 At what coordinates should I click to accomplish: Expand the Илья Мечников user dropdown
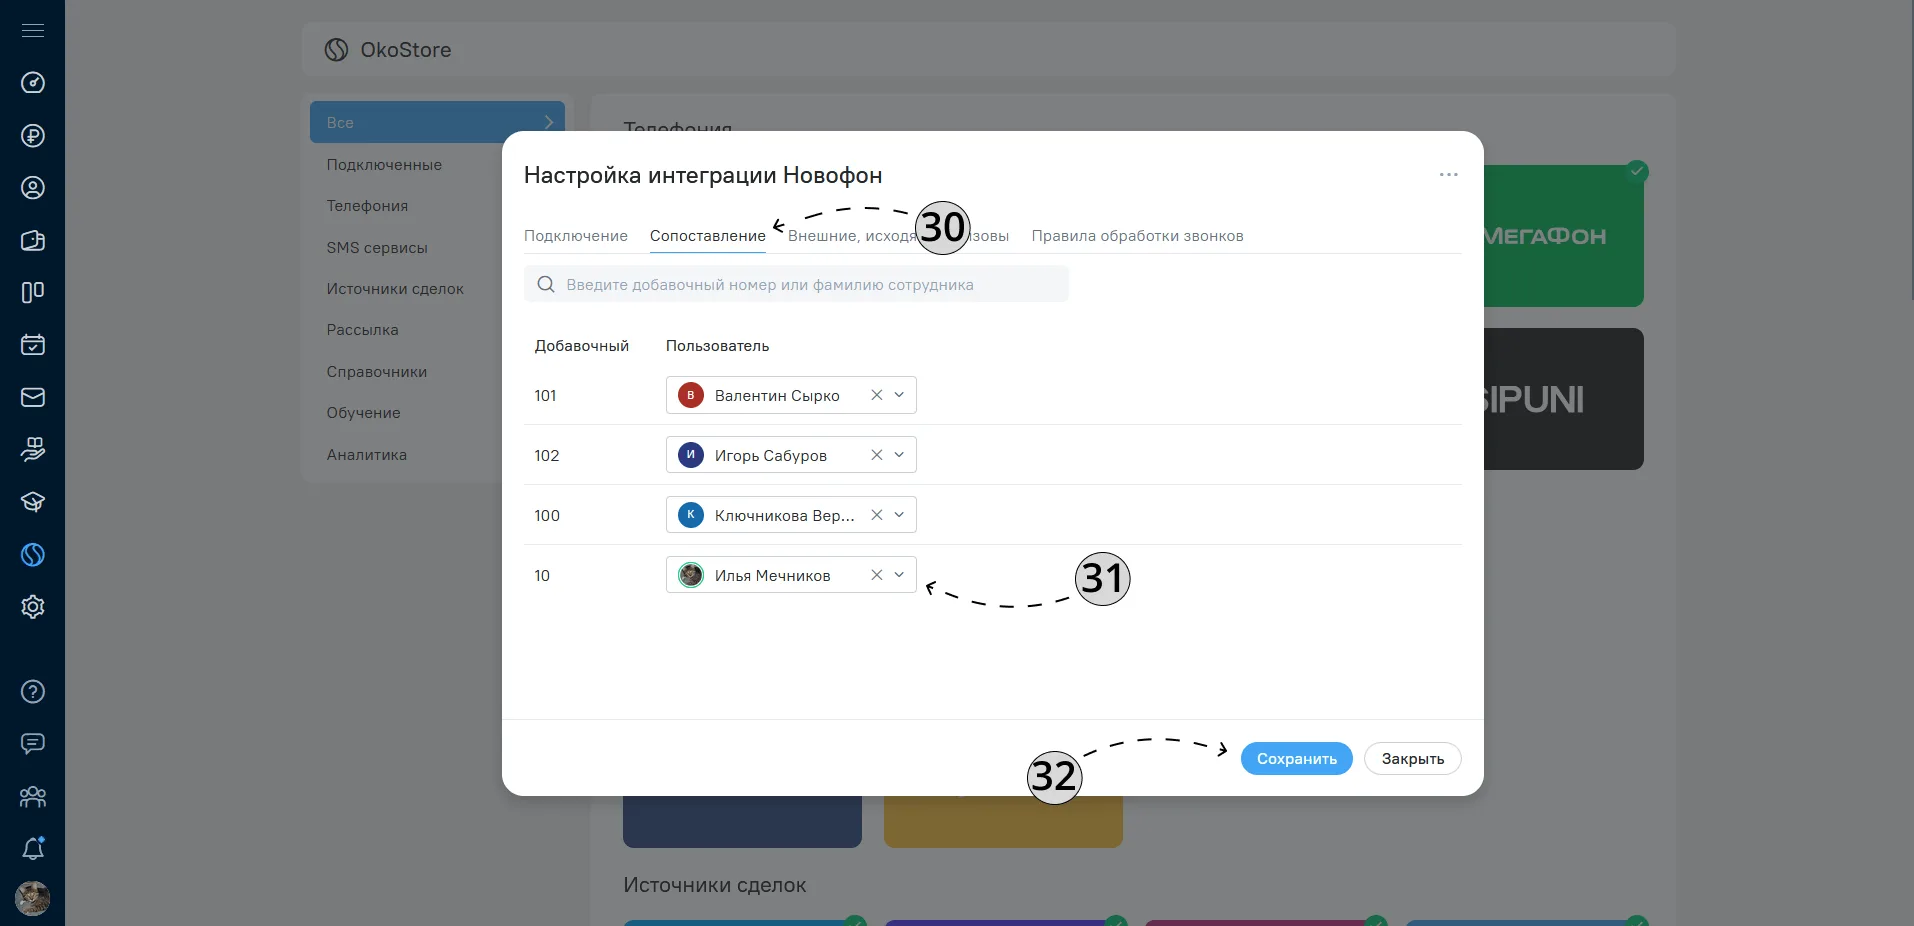click(x=899, y=575)
